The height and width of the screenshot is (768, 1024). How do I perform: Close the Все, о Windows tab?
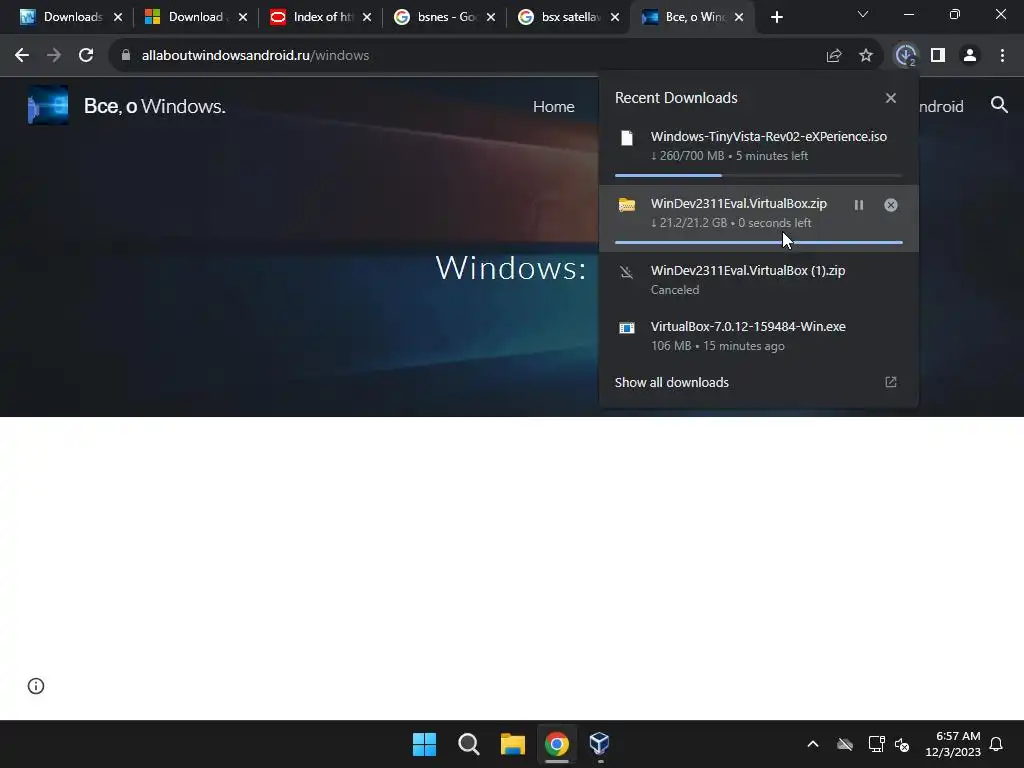[739, 17]
